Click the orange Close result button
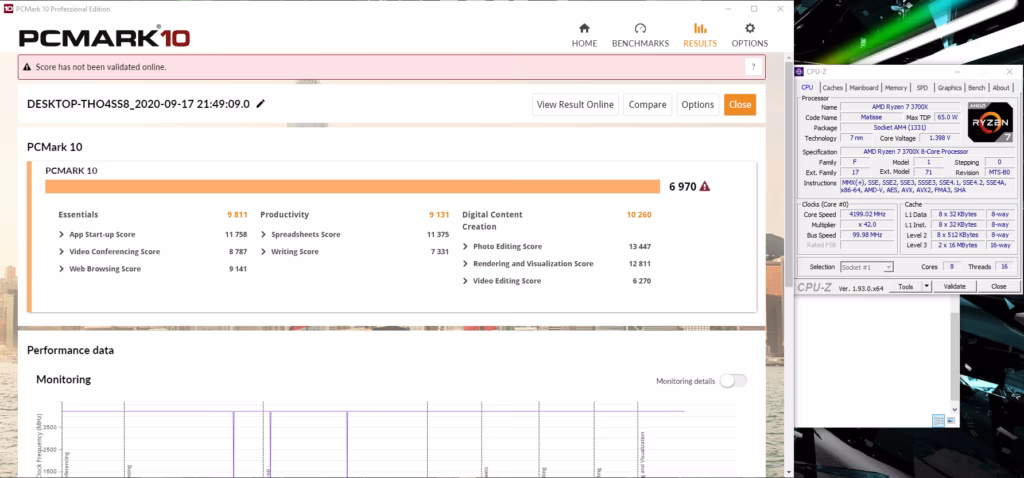The width and height of the screenshot is (1024, 478). [x=740, y=104]
